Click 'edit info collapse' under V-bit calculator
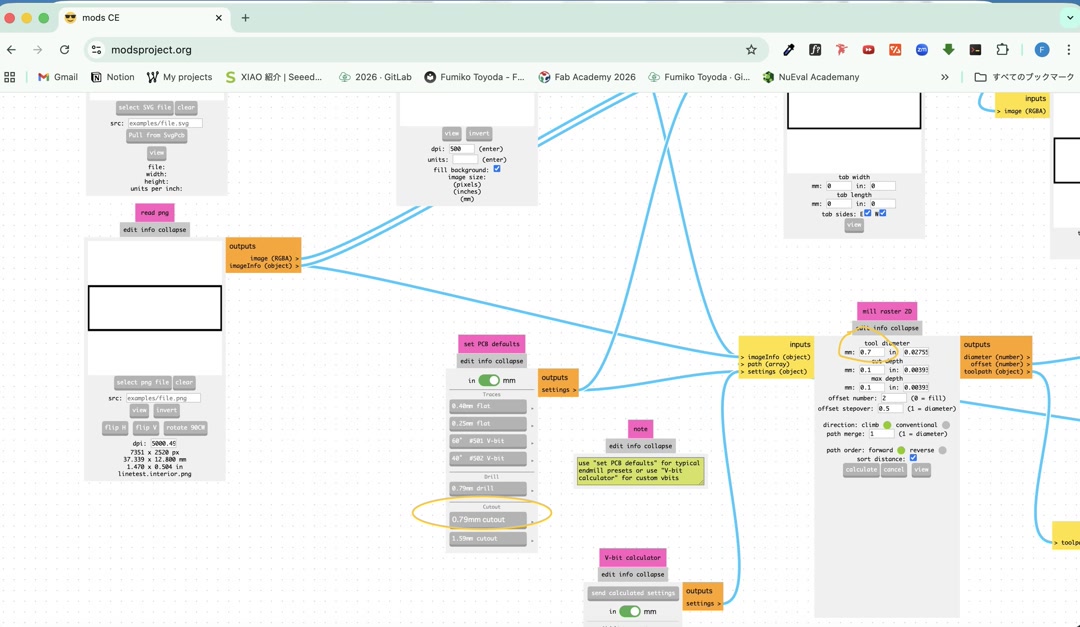The width and height of the screenshot is (1080, 627). (632, 574)
